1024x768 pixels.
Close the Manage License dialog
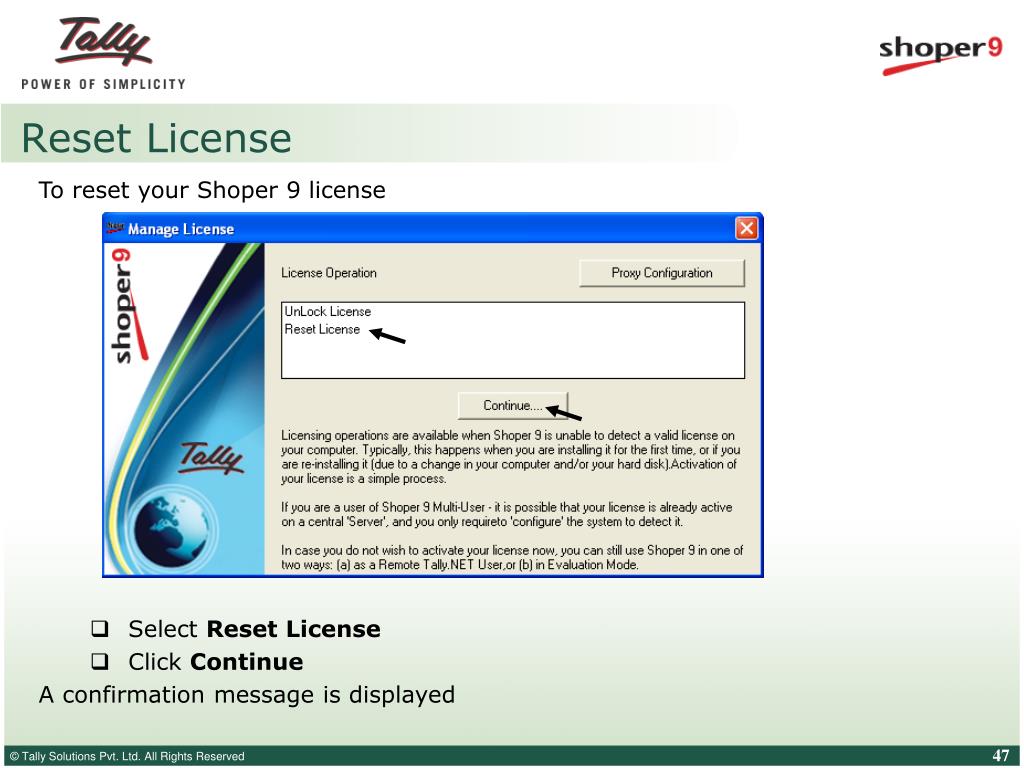[x=746, y=229]
